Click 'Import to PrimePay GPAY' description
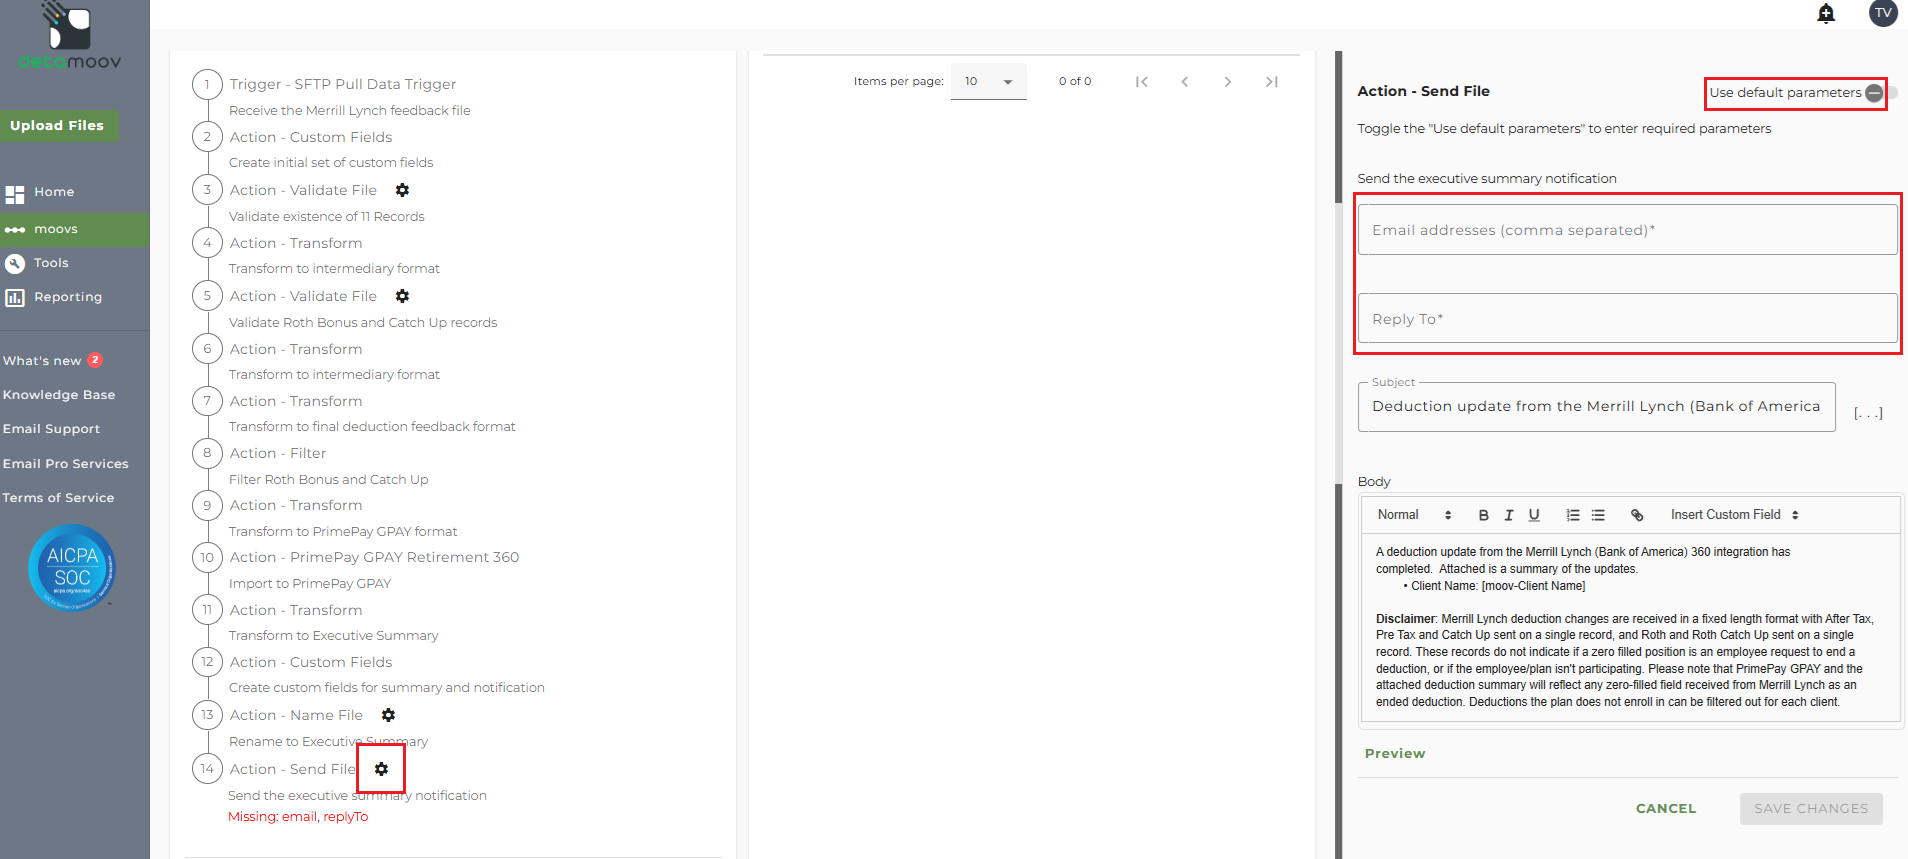 (310, 584)
